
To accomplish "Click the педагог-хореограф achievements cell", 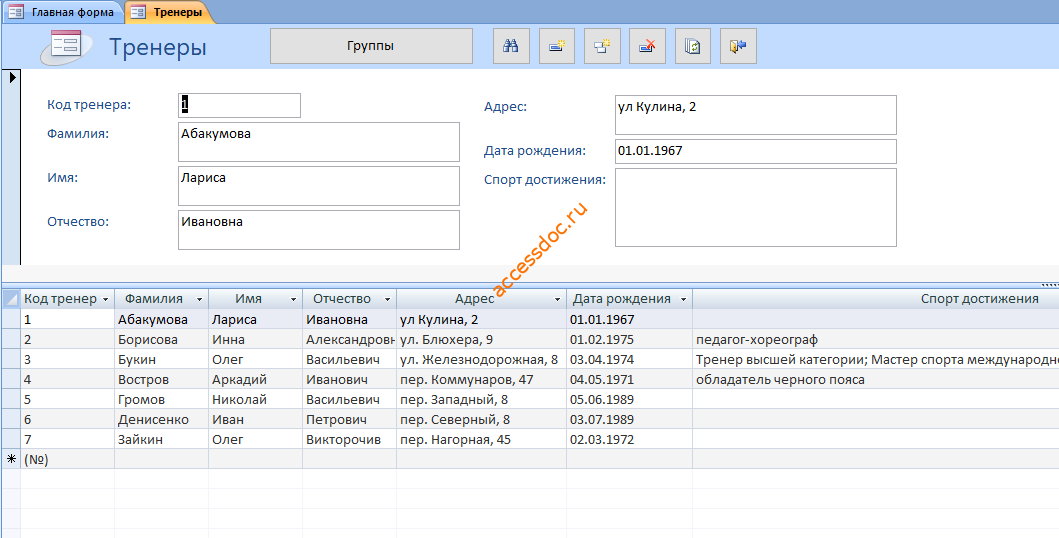I will 876,340.
